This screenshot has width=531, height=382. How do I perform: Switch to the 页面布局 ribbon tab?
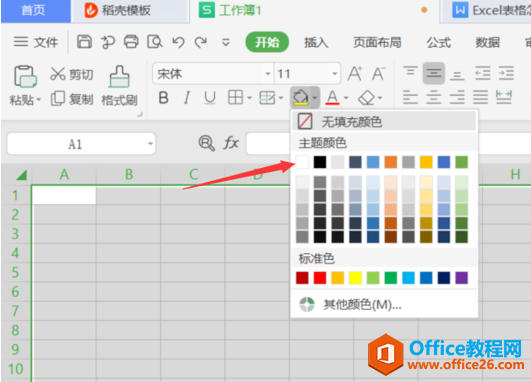[377, 42]
